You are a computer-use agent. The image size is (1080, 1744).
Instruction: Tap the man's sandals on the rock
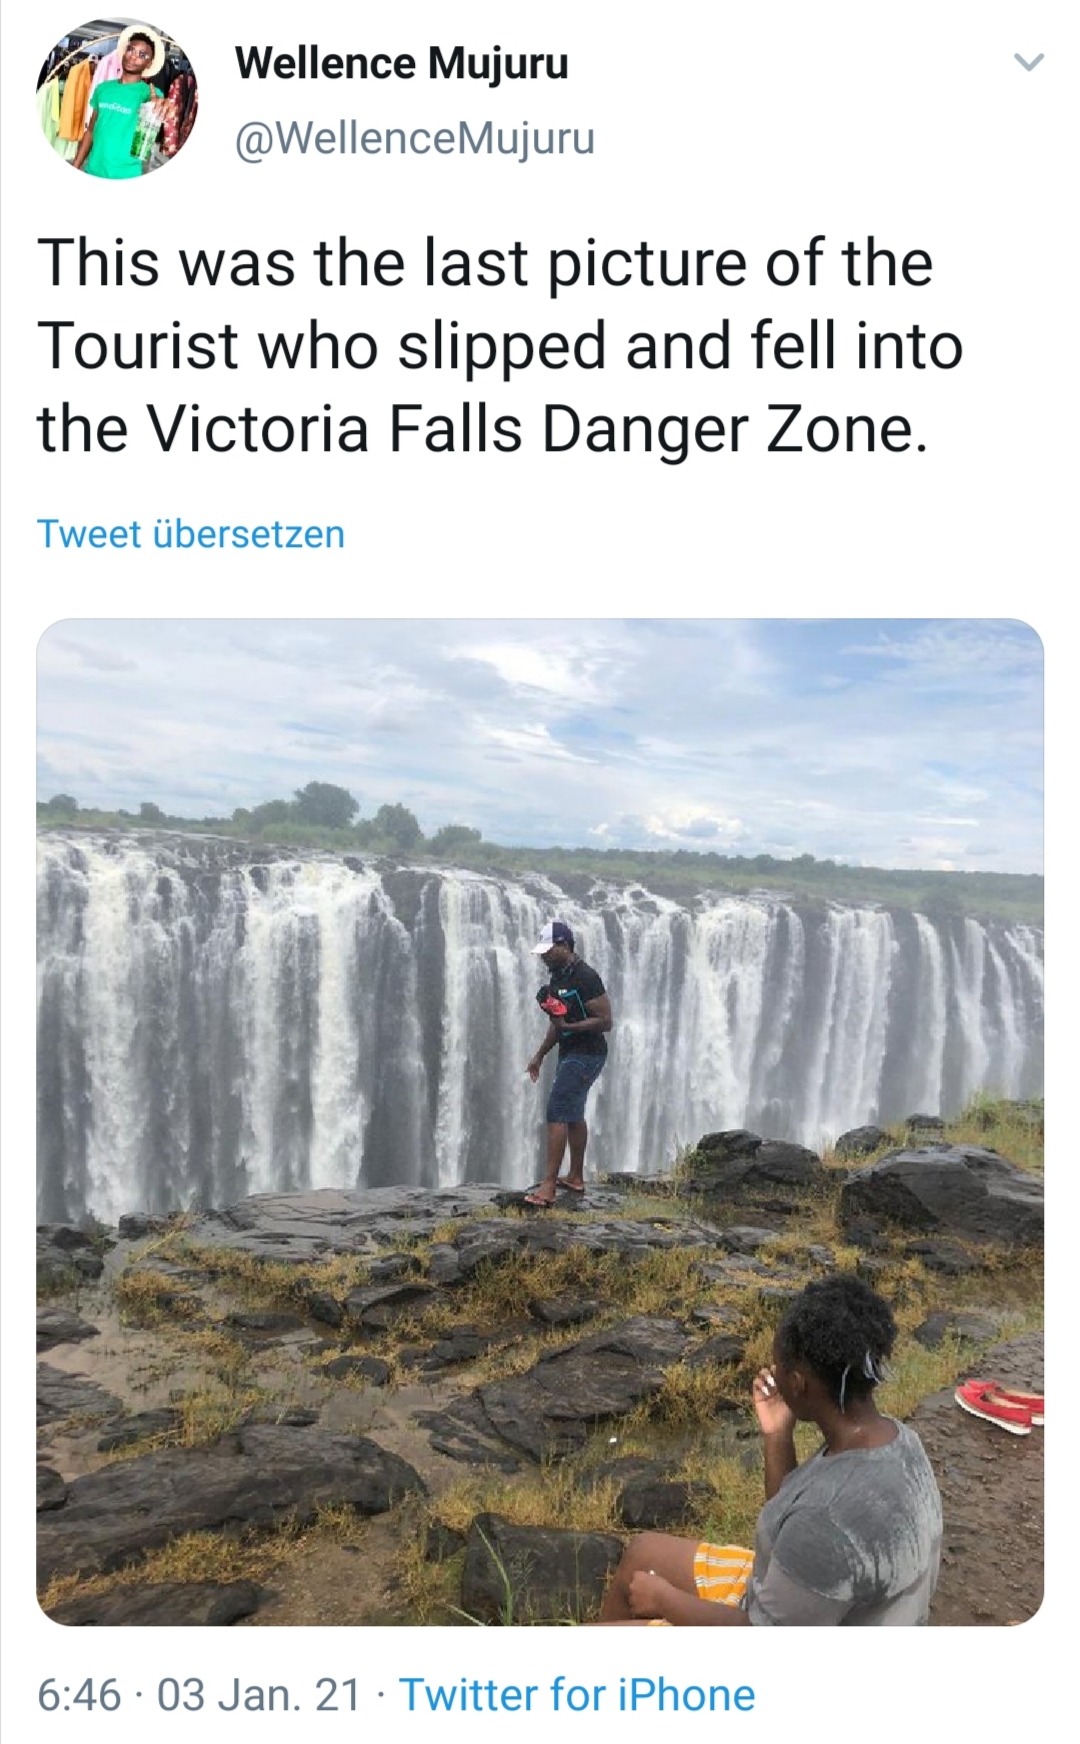(553, 1190)
